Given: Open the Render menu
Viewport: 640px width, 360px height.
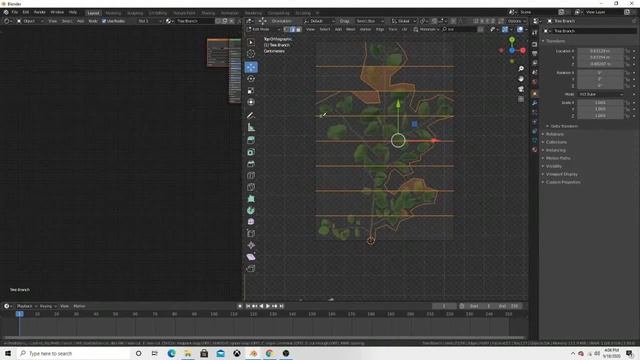Looking at the screenshot, I should tap(40, 12).
